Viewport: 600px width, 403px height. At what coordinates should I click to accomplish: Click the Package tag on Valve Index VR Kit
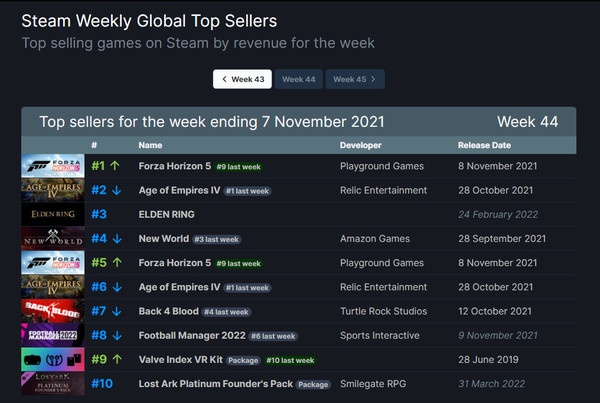(243, 361)
